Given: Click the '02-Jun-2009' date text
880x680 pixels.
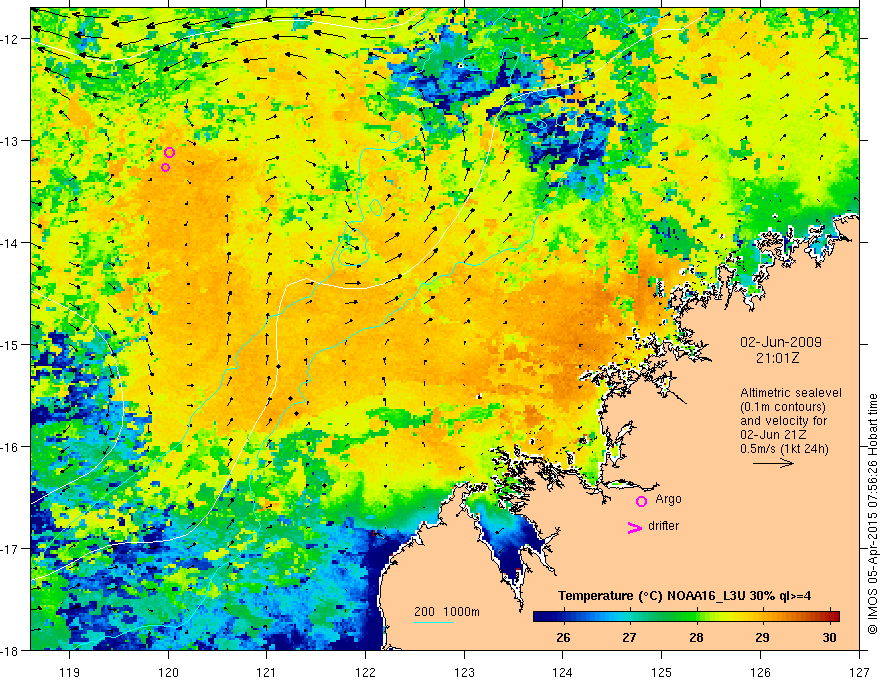Looking at the screenshot, I should click(x=781, y=342).
